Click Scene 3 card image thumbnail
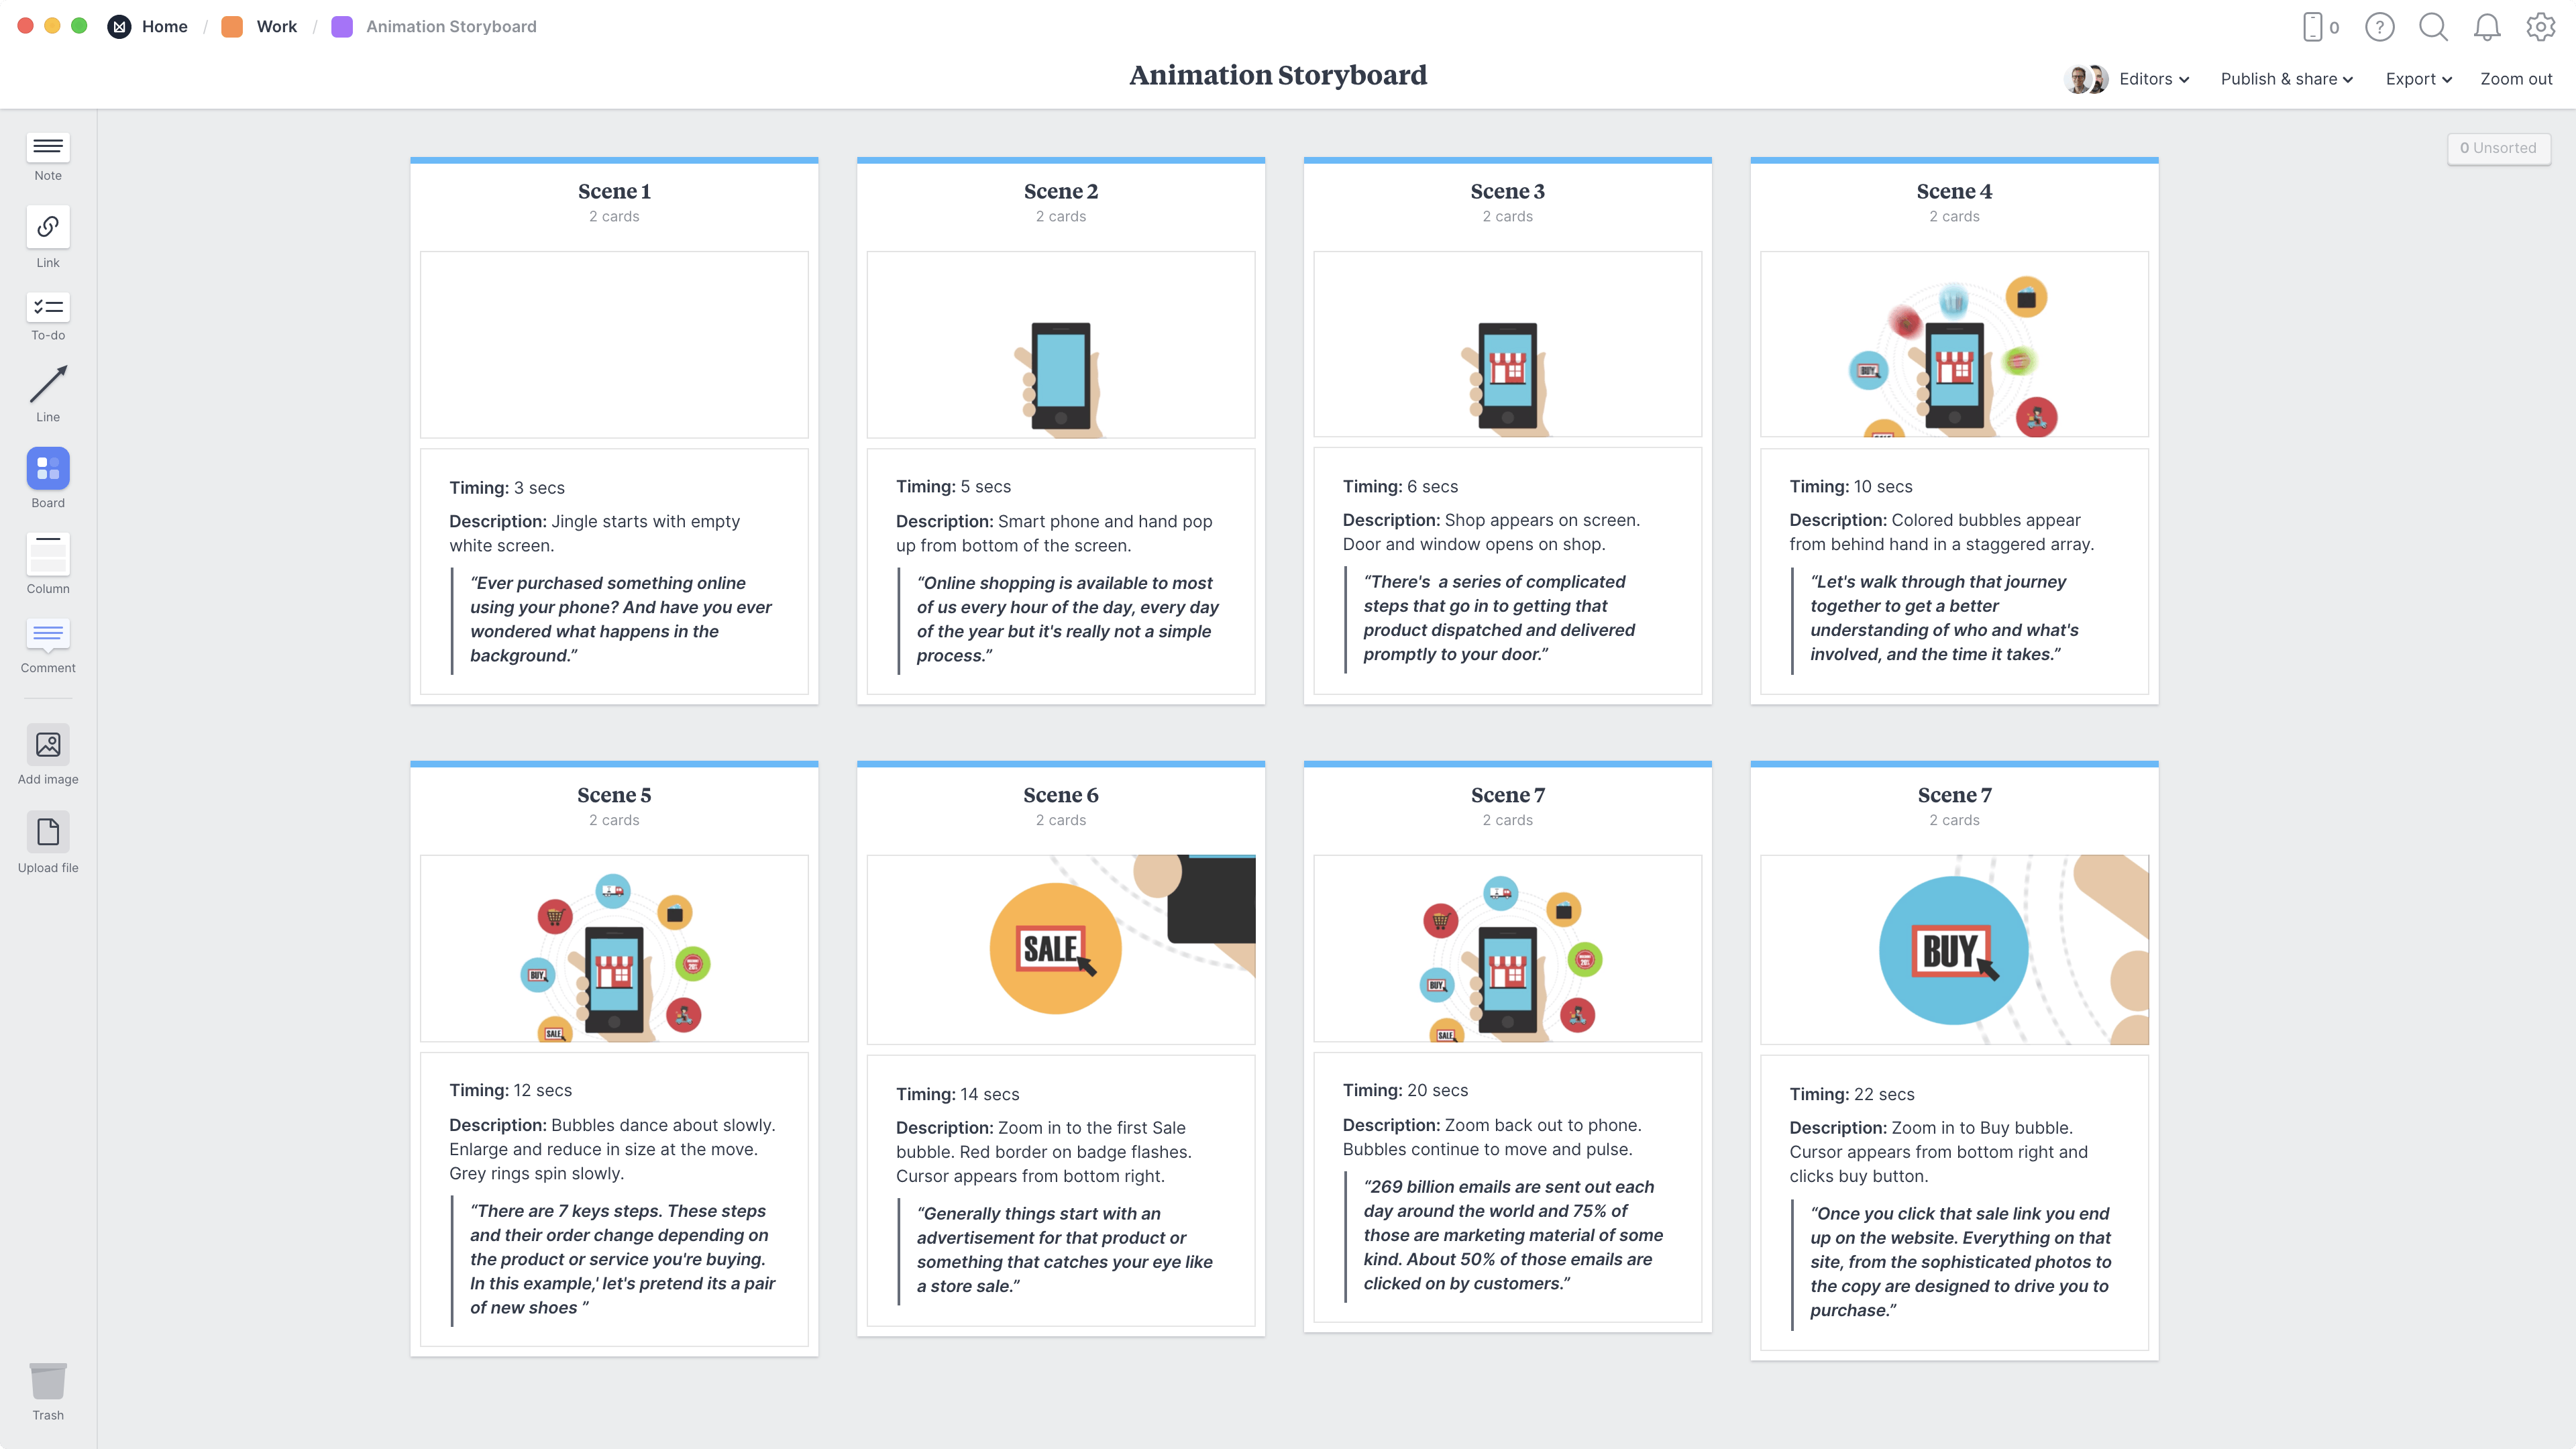This screenshot has width=2576, height=1449. pyautogui.click(x=1507, y=349)
